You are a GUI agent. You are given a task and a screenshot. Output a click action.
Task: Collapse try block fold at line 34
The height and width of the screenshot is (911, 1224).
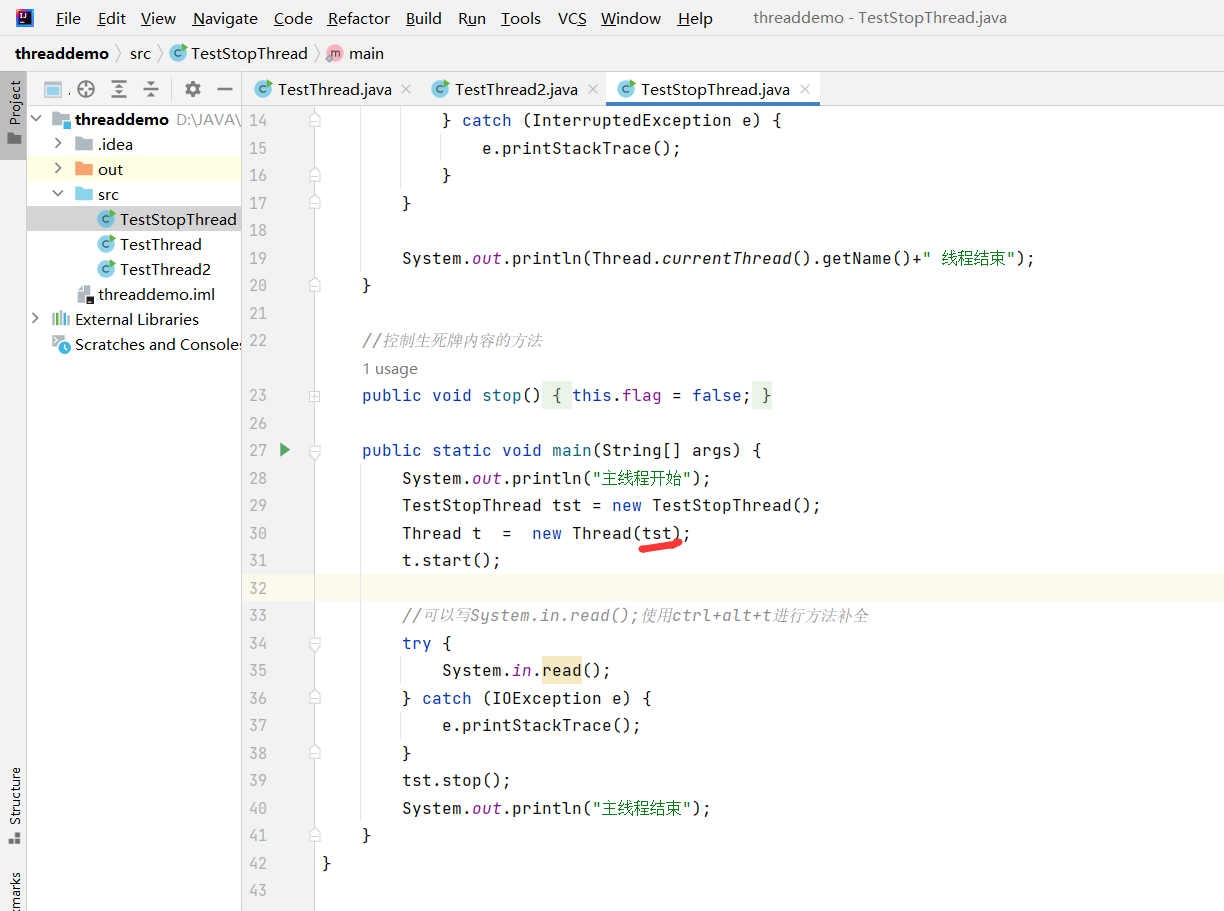(x=315, y=644)
